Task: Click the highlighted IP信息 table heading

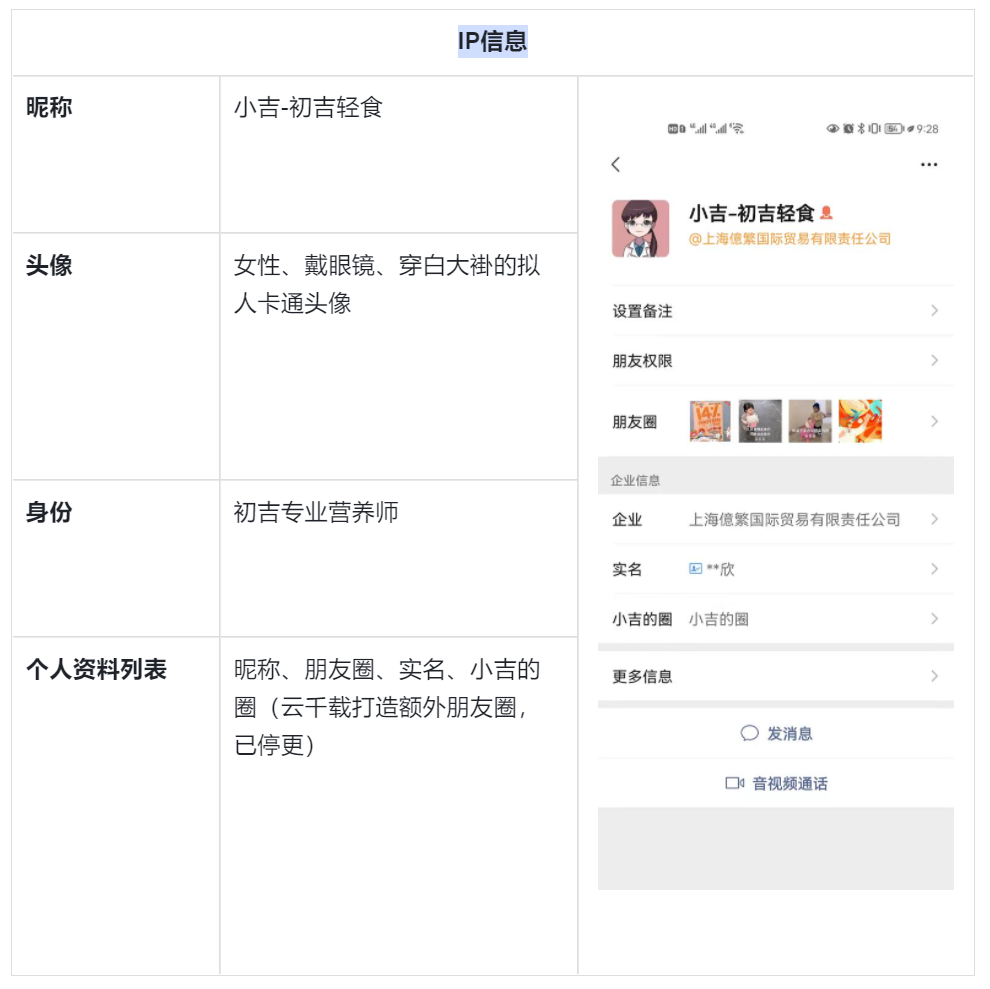Action: [x=493, y=42]
